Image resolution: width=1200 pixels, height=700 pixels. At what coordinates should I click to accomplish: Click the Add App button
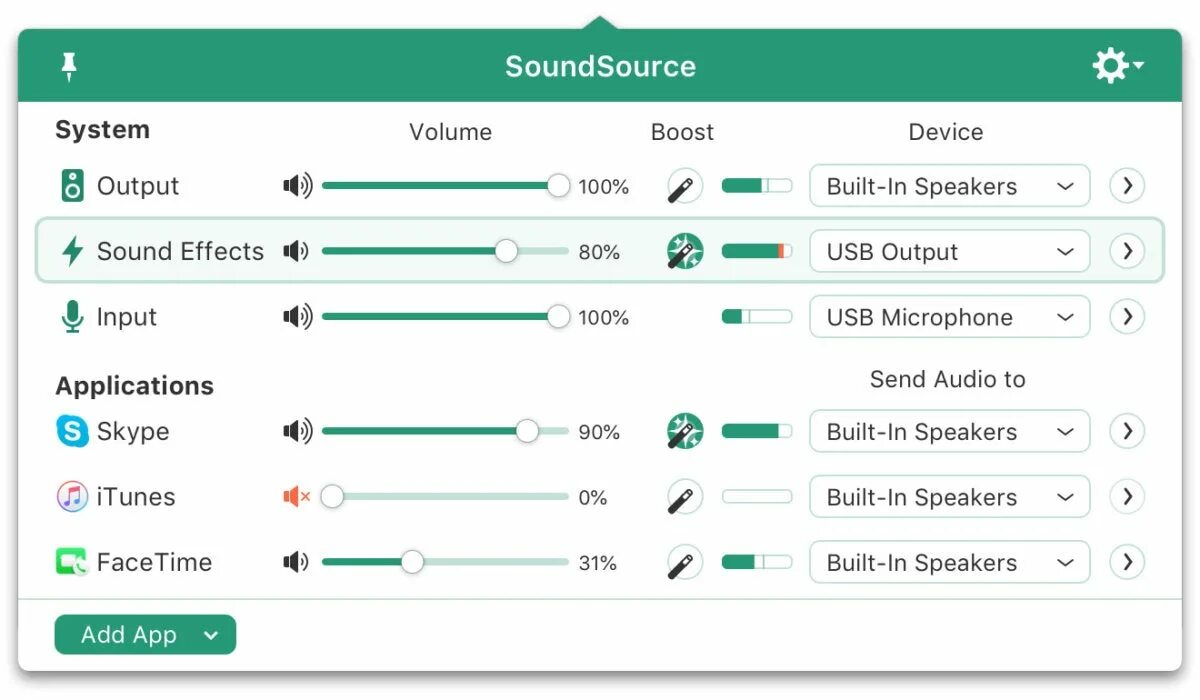145,635
